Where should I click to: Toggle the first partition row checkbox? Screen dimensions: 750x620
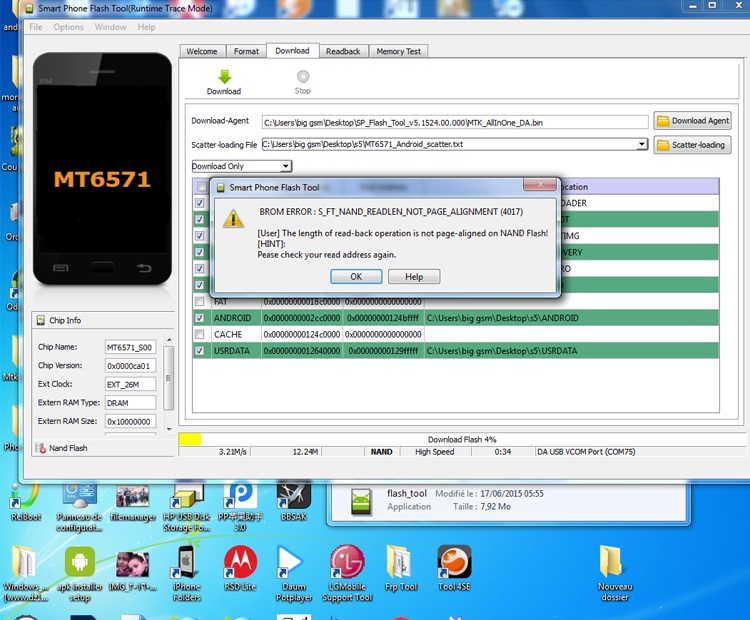[199, 203]
